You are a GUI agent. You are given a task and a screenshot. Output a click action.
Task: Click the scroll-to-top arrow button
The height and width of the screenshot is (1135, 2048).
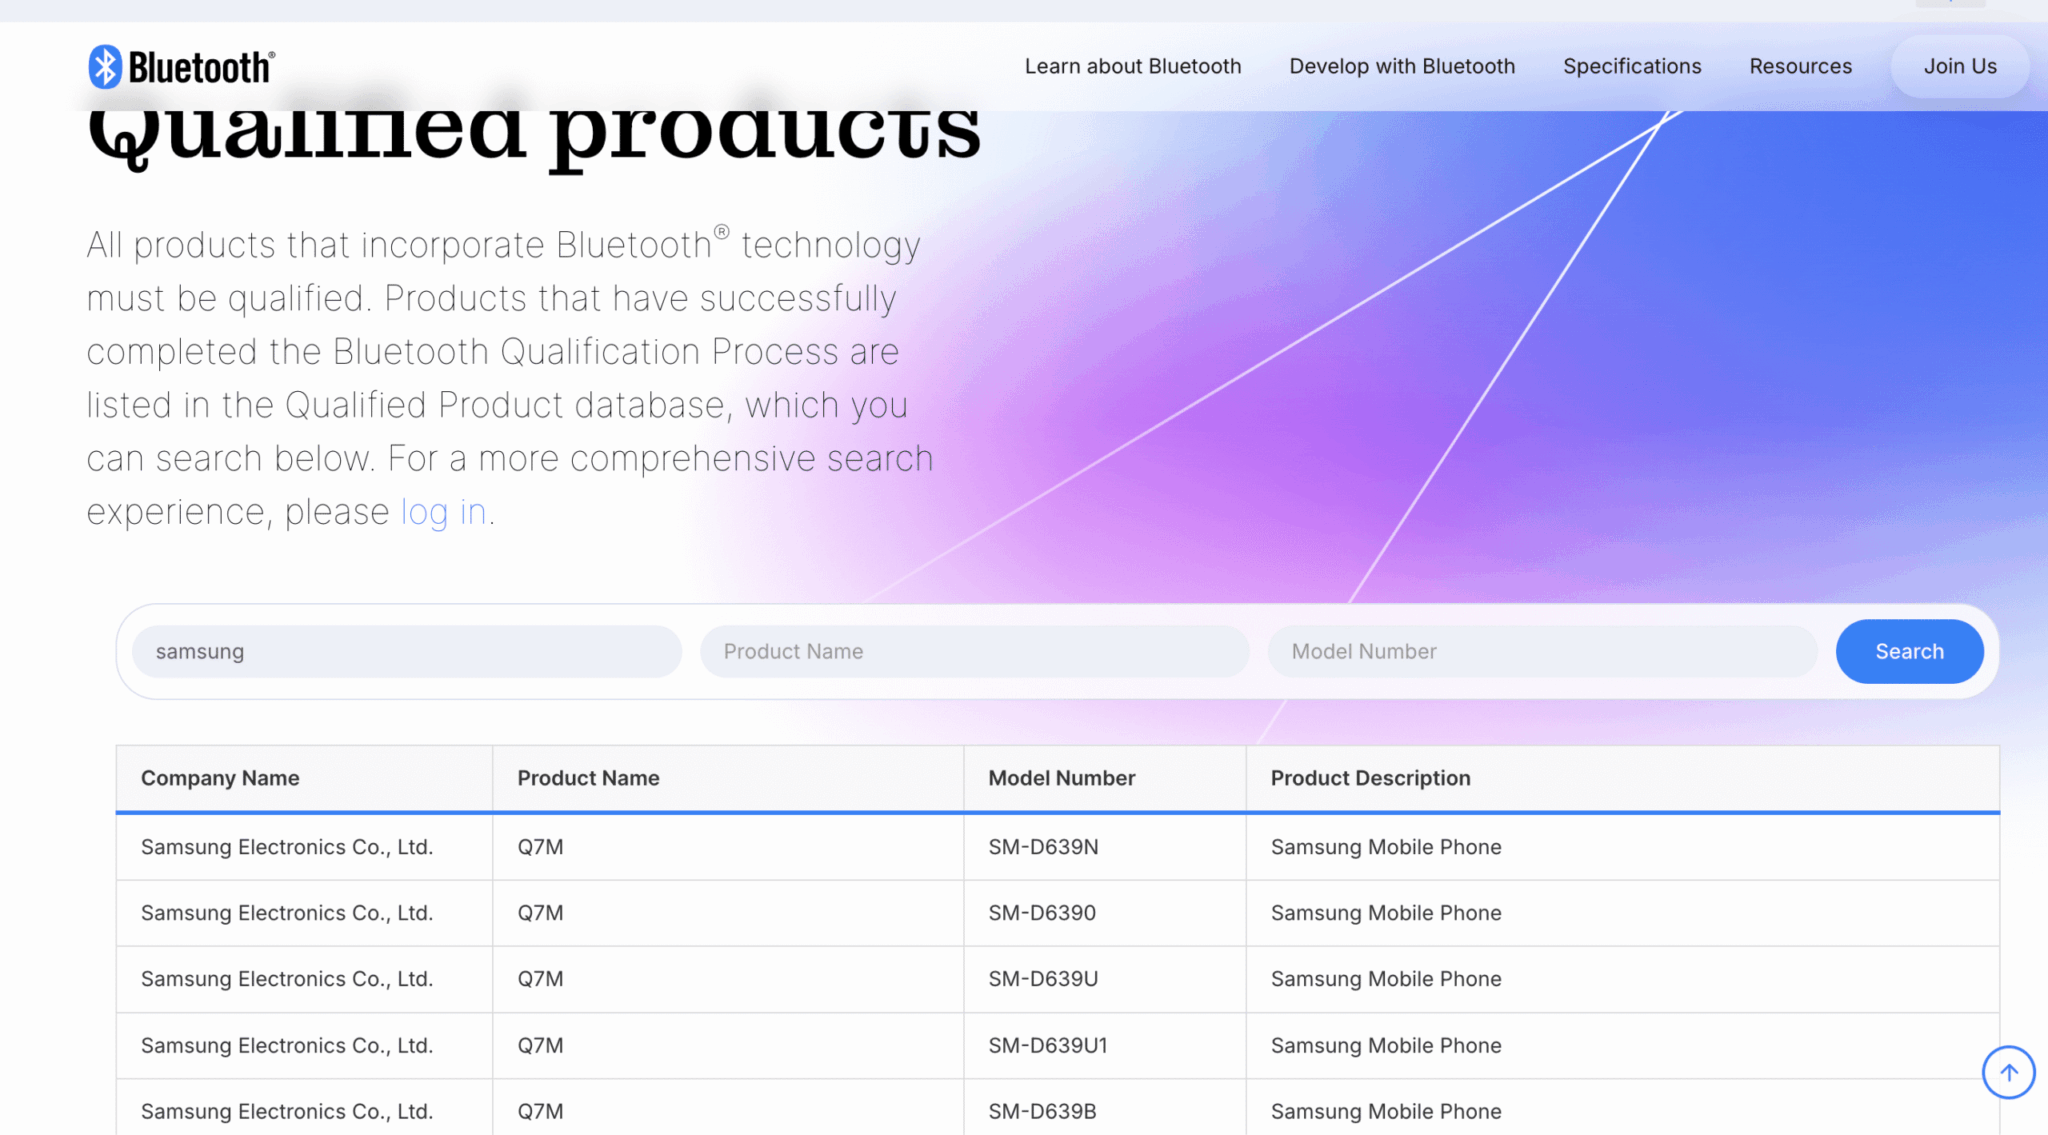tap(2008, 1072)
